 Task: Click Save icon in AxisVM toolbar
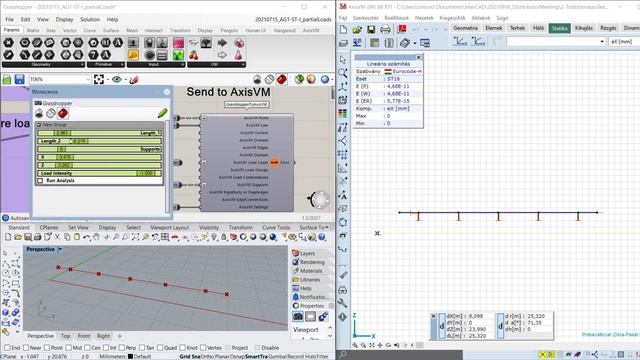point(371,29)
